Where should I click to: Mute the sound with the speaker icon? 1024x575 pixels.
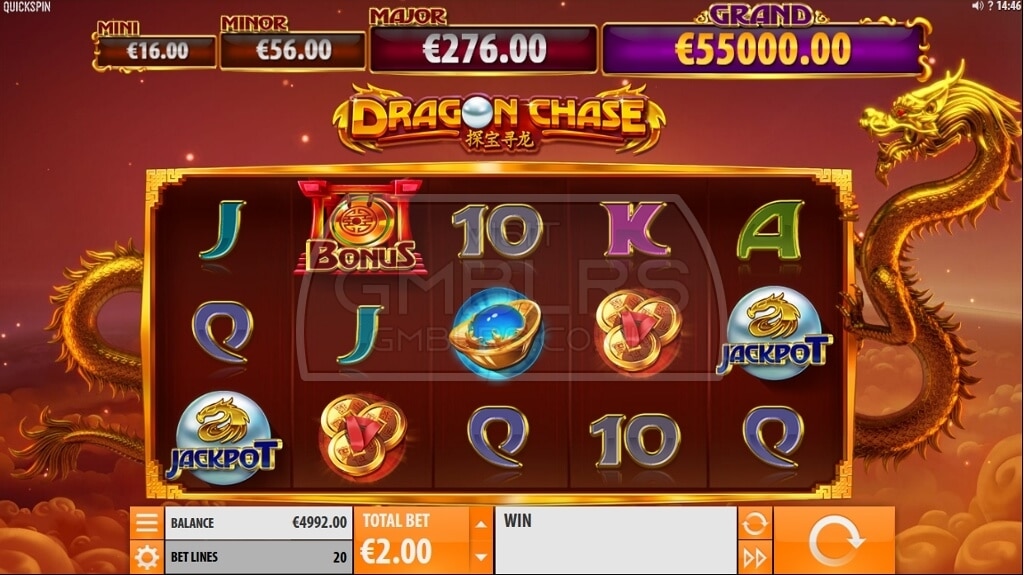pos(978,6)
